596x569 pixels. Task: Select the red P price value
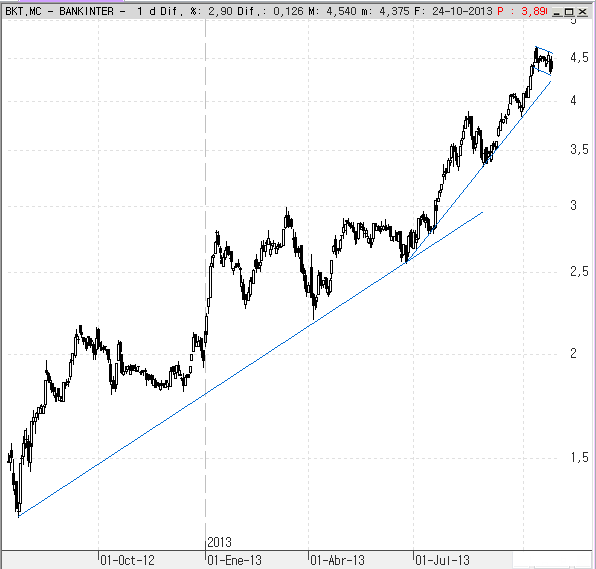click(533, 11)
